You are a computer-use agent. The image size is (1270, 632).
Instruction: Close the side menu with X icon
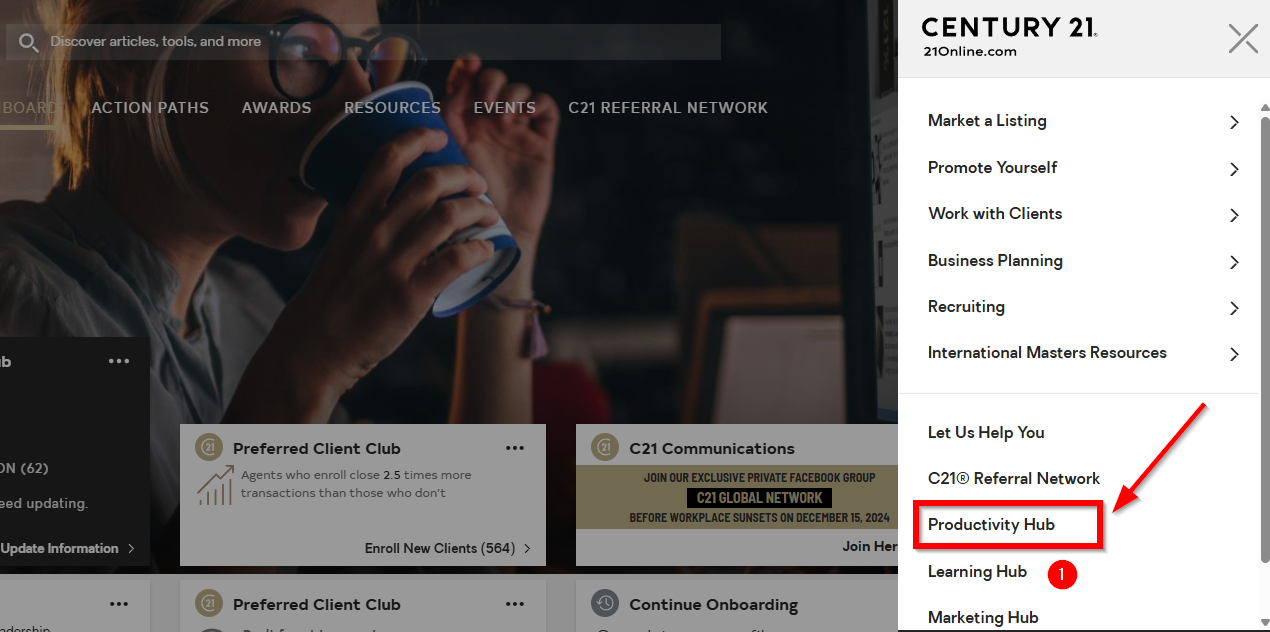coord(1243,39)
